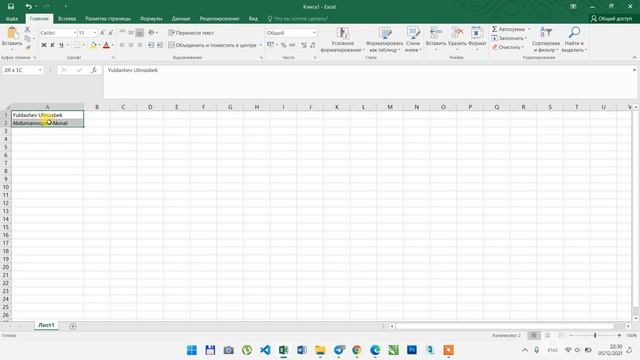Click the Name Box input field
The image size is (640, 360).
click(x=20, y=70)
